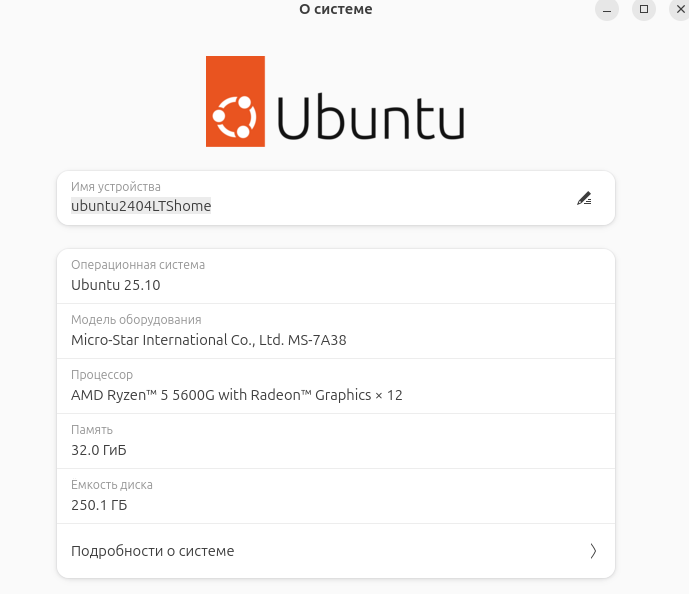Open the Подробности о системе row

336,551
